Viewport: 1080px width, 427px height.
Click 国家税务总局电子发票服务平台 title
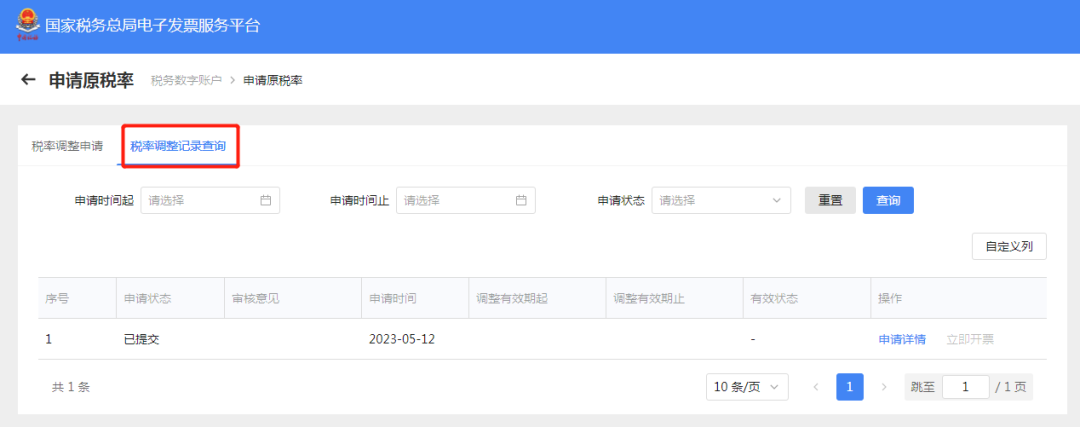152,26
